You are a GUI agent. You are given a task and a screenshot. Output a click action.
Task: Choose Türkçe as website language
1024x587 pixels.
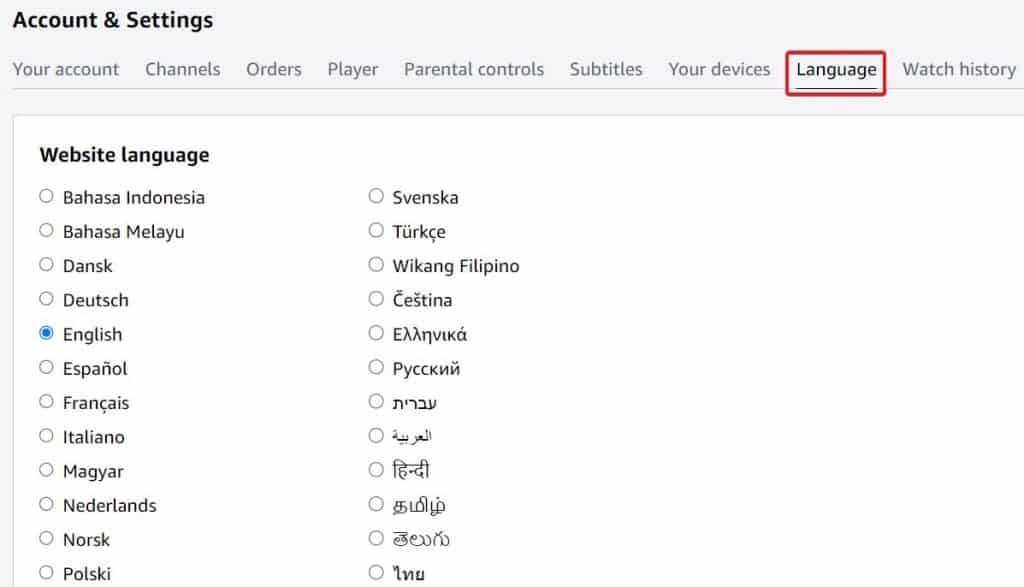tap(376, 231)
